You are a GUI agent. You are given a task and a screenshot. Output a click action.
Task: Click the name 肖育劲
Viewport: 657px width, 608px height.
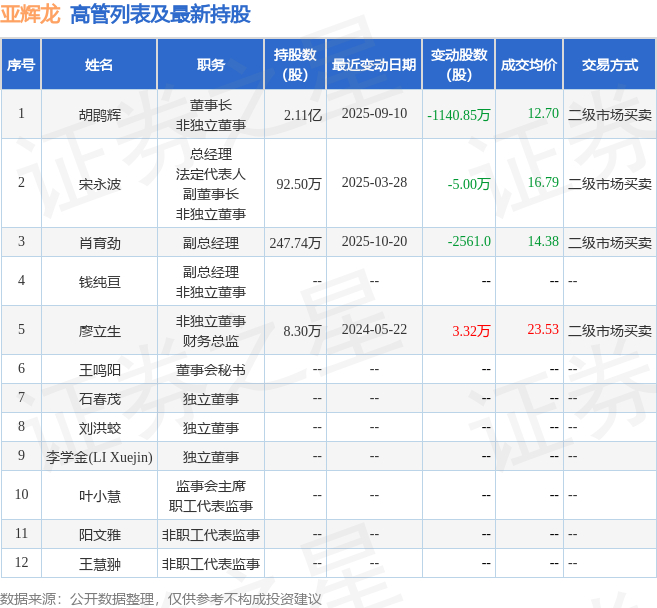(100, 243)
